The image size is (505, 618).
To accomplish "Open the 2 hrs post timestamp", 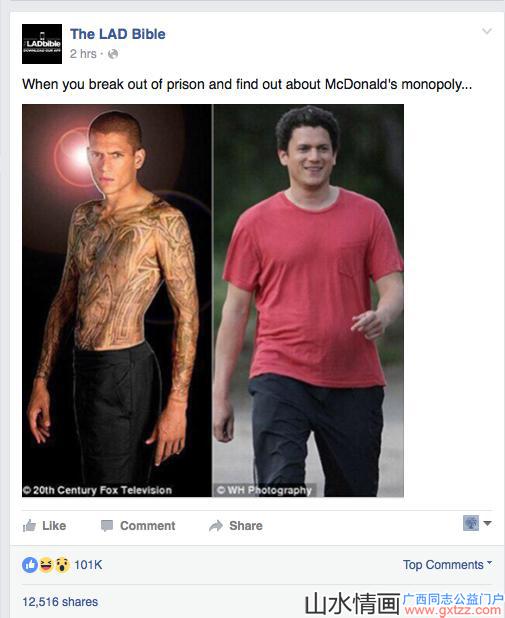I will pyautogui.click(x=83, y=54).
